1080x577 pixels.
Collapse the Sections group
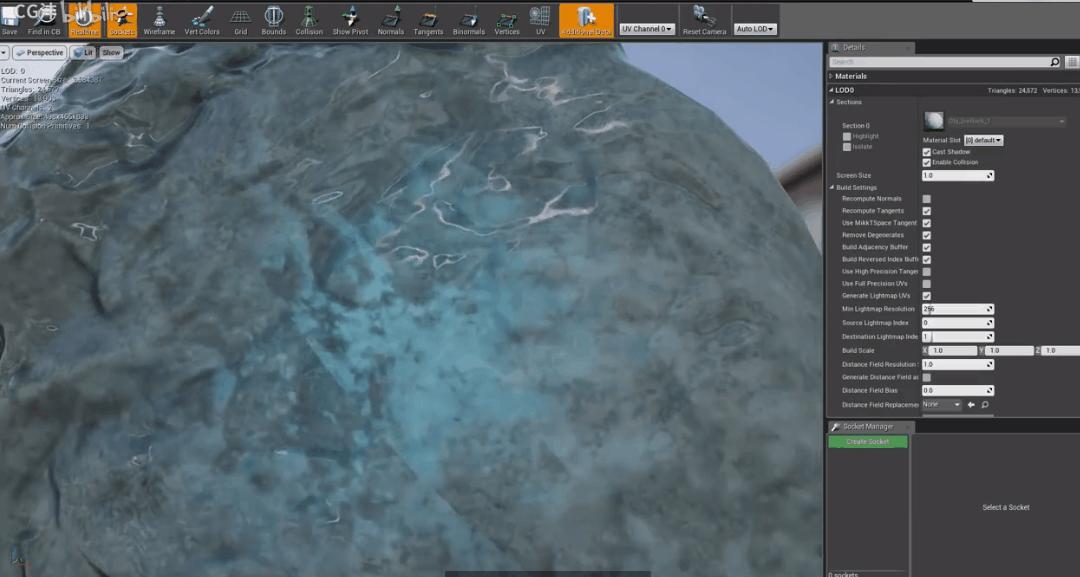[x=832, y=102]
